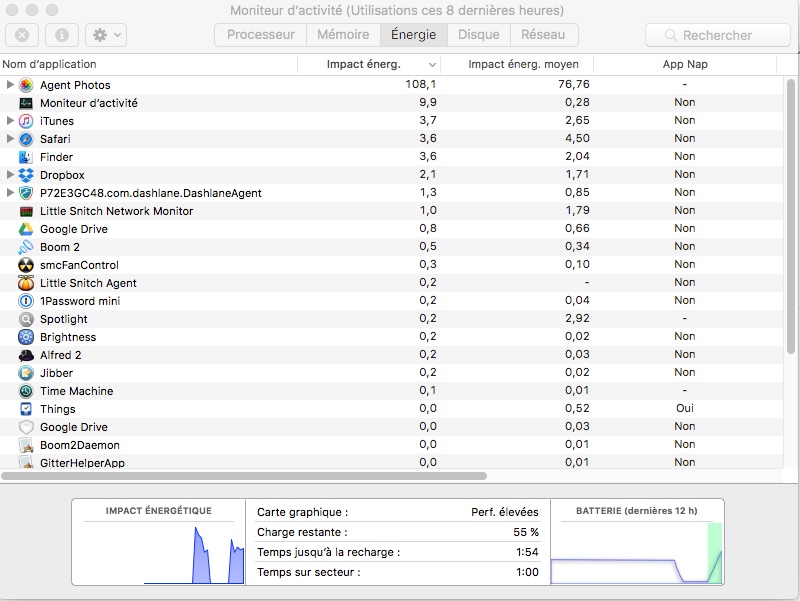Click the Boom 2 app icon
800x601 pixels.
[26, 247]
